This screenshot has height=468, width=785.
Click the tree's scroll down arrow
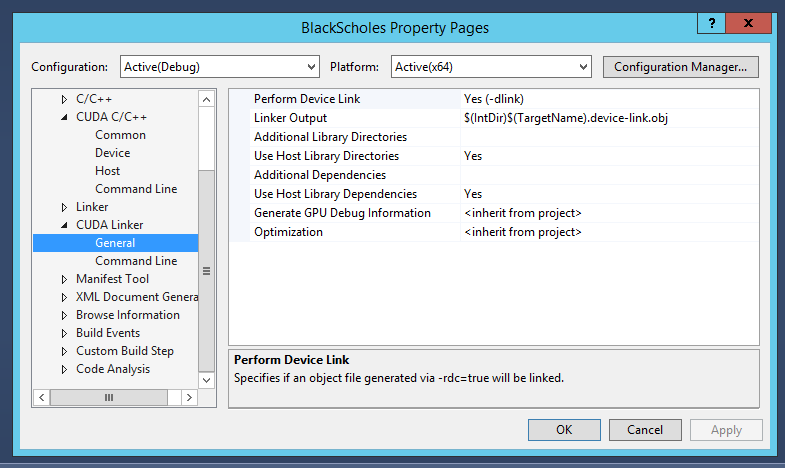[207, 380]
